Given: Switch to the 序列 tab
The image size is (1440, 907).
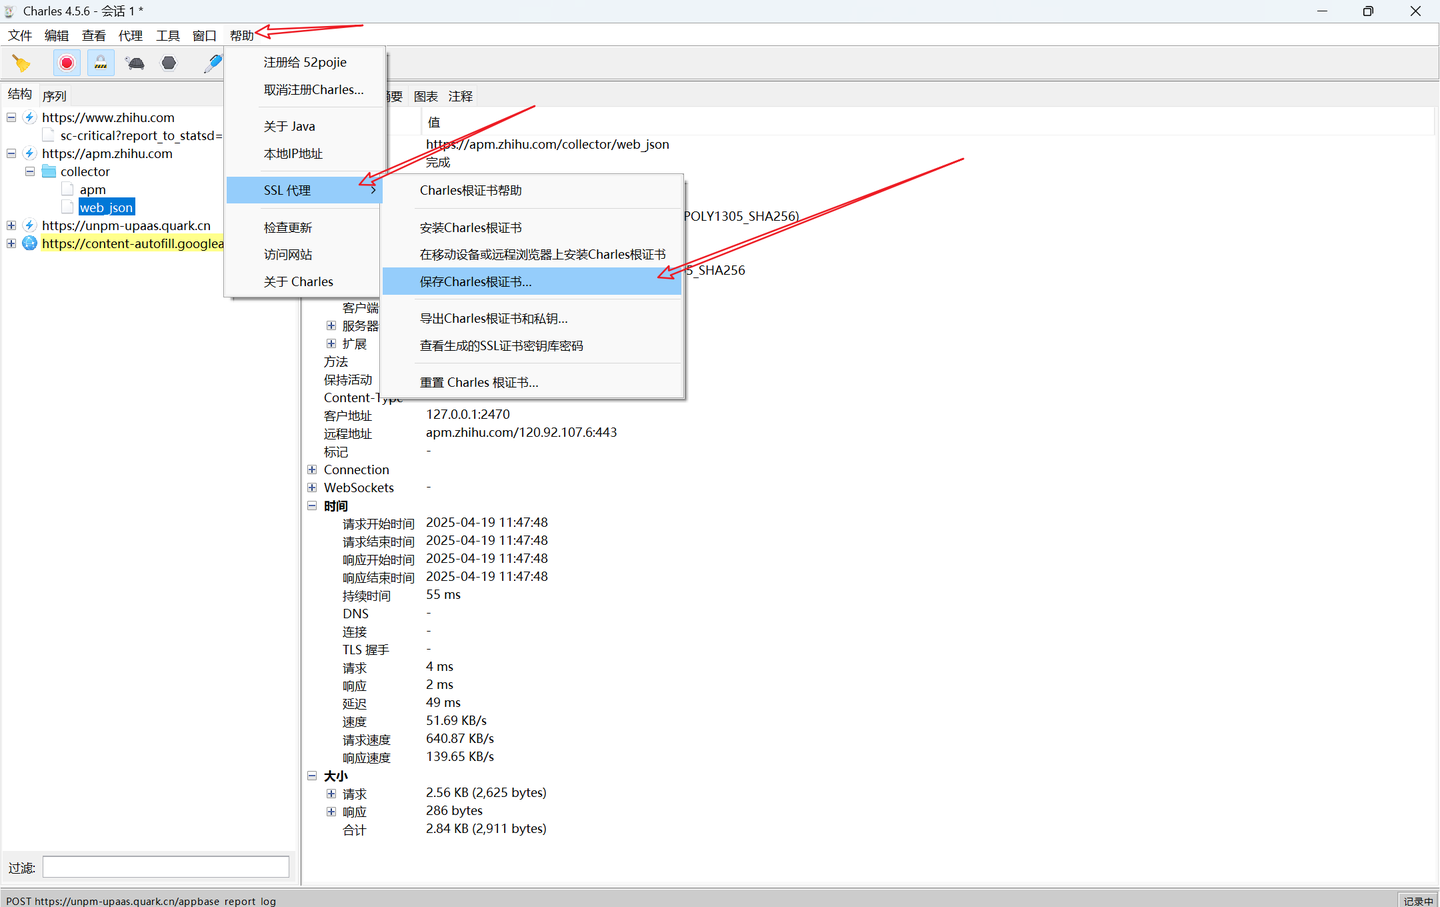Looking at the screenshot, I should (54, 96).
